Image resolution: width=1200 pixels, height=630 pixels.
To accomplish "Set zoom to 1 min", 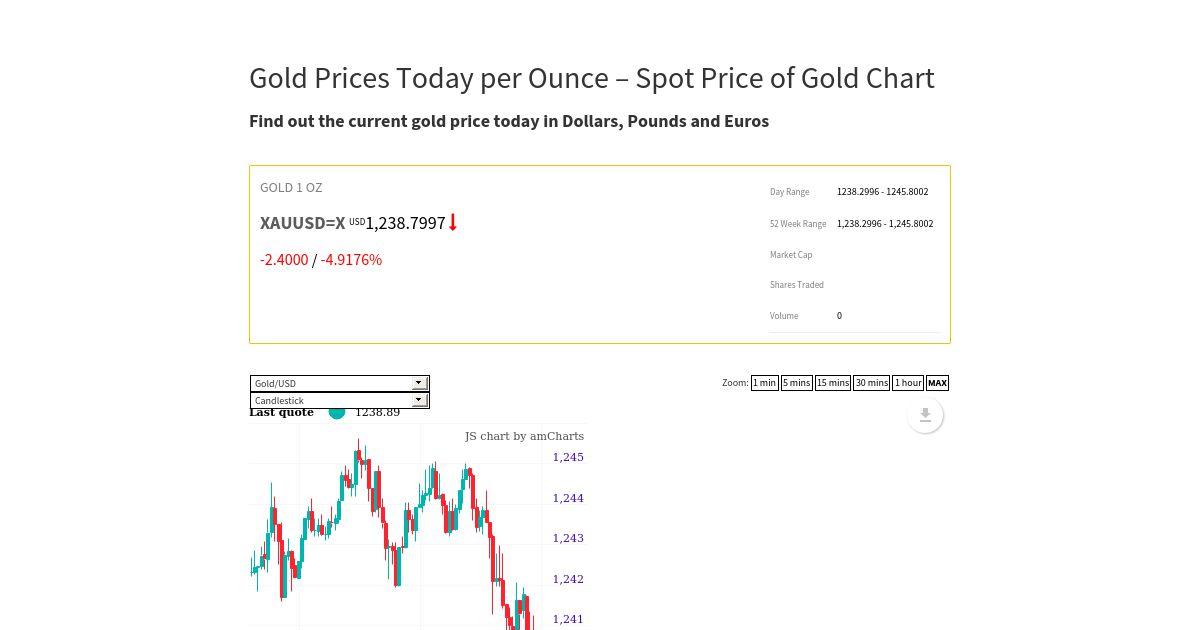I will click(x=764, y=383).
